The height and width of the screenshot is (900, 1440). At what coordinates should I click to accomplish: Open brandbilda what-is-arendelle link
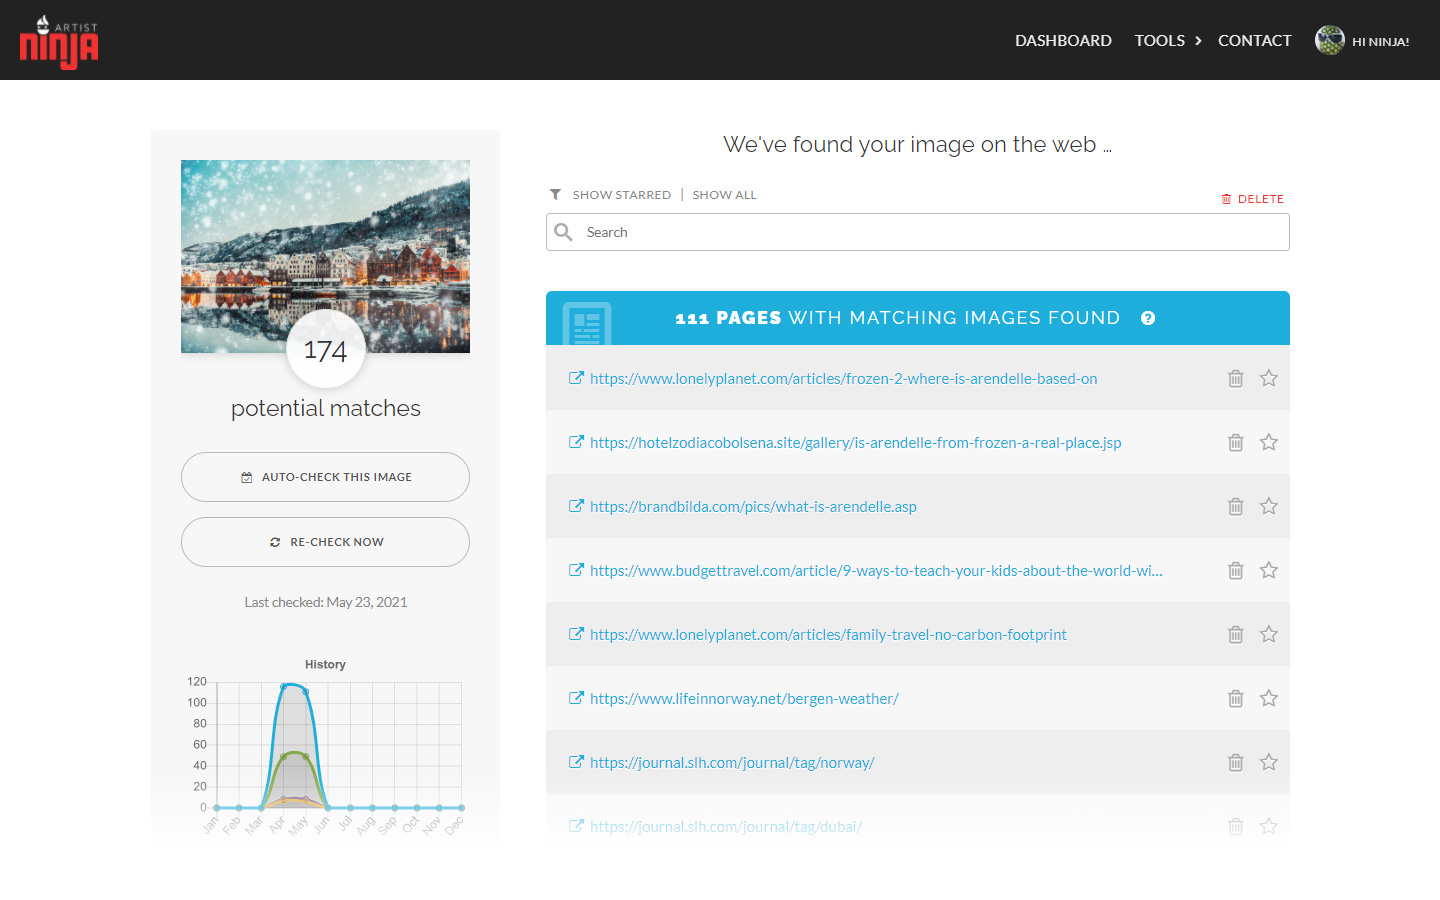(x=753, y=507)
